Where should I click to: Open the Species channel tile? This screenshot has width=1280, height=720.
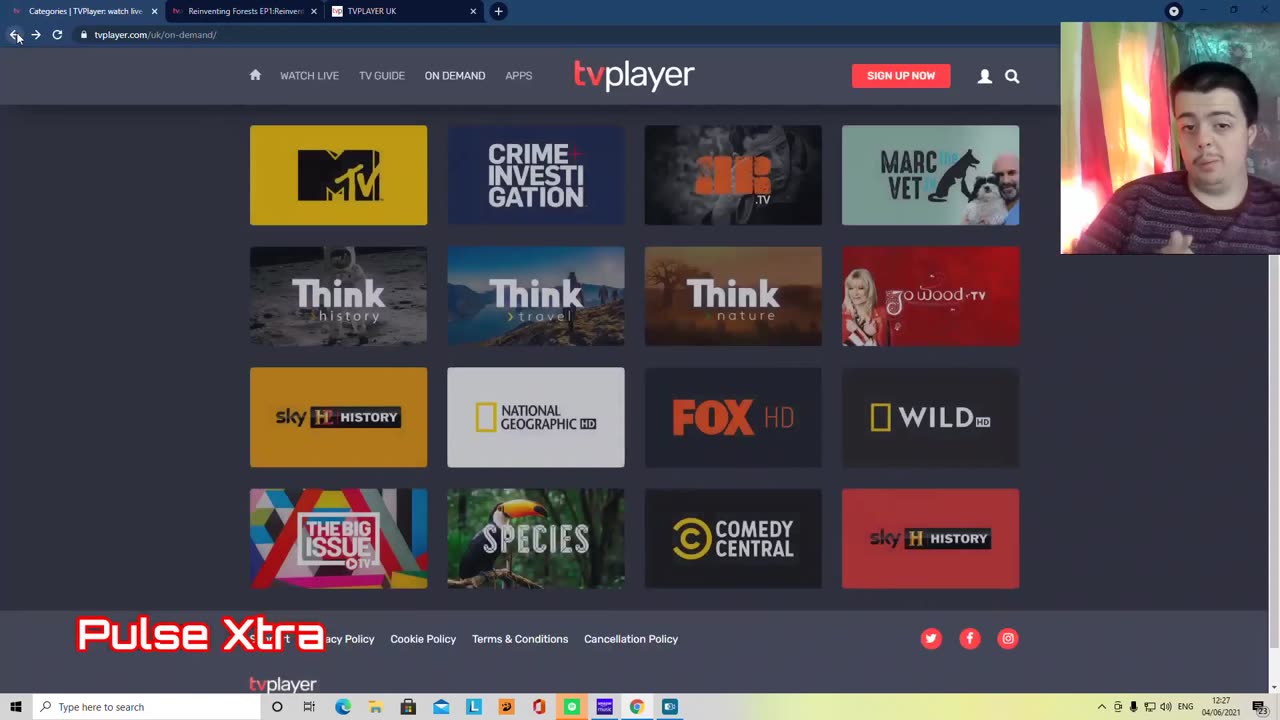(x=536, y=538)
